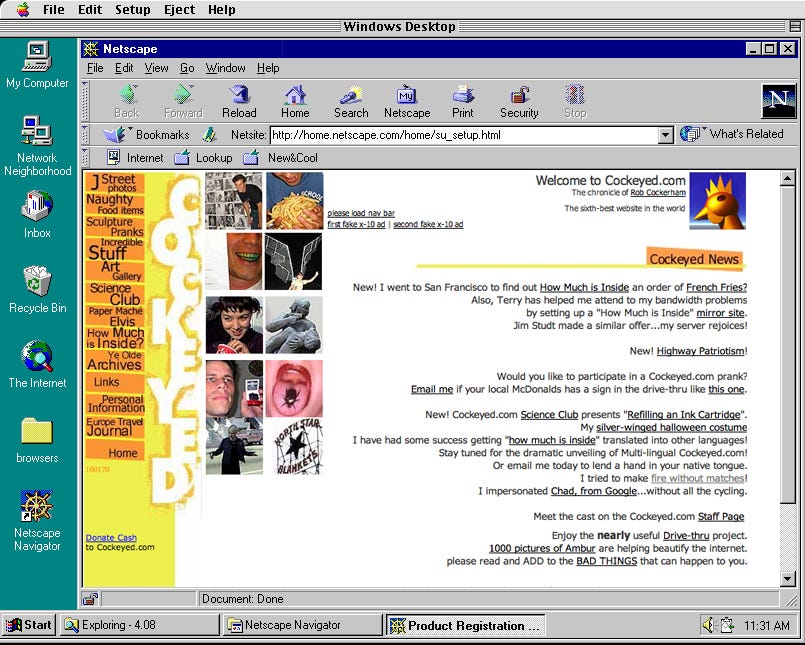Click the Donate Cash link
This screenshot has width=805, height=645.
[111, 538]
